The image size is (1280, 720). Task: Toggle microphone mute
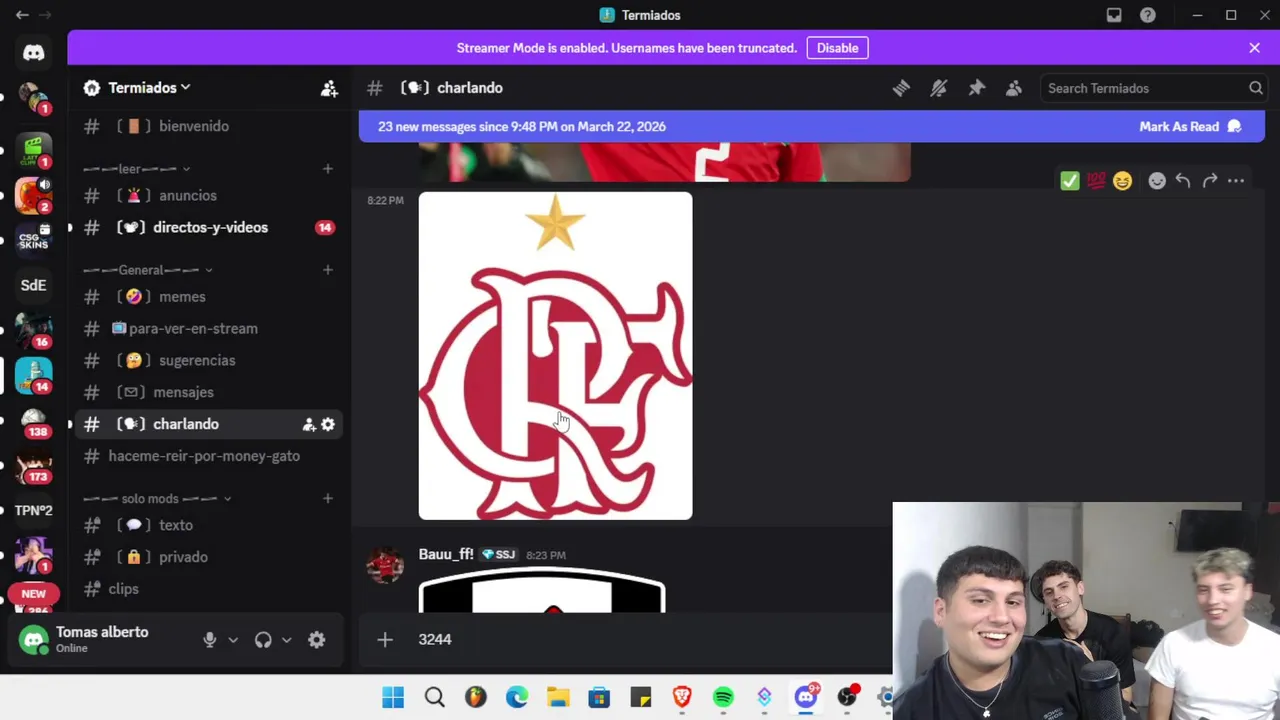point(210,640)
